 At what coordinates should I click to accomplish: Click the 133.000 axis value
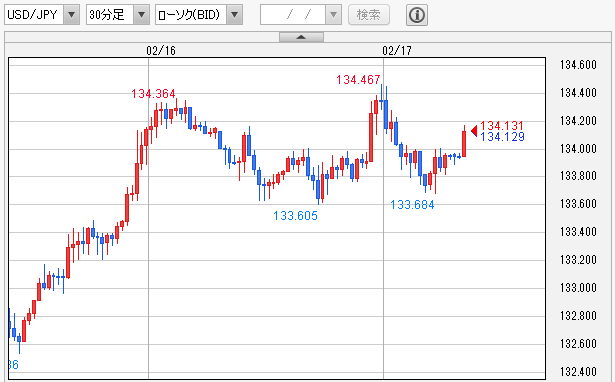(578, 288)
